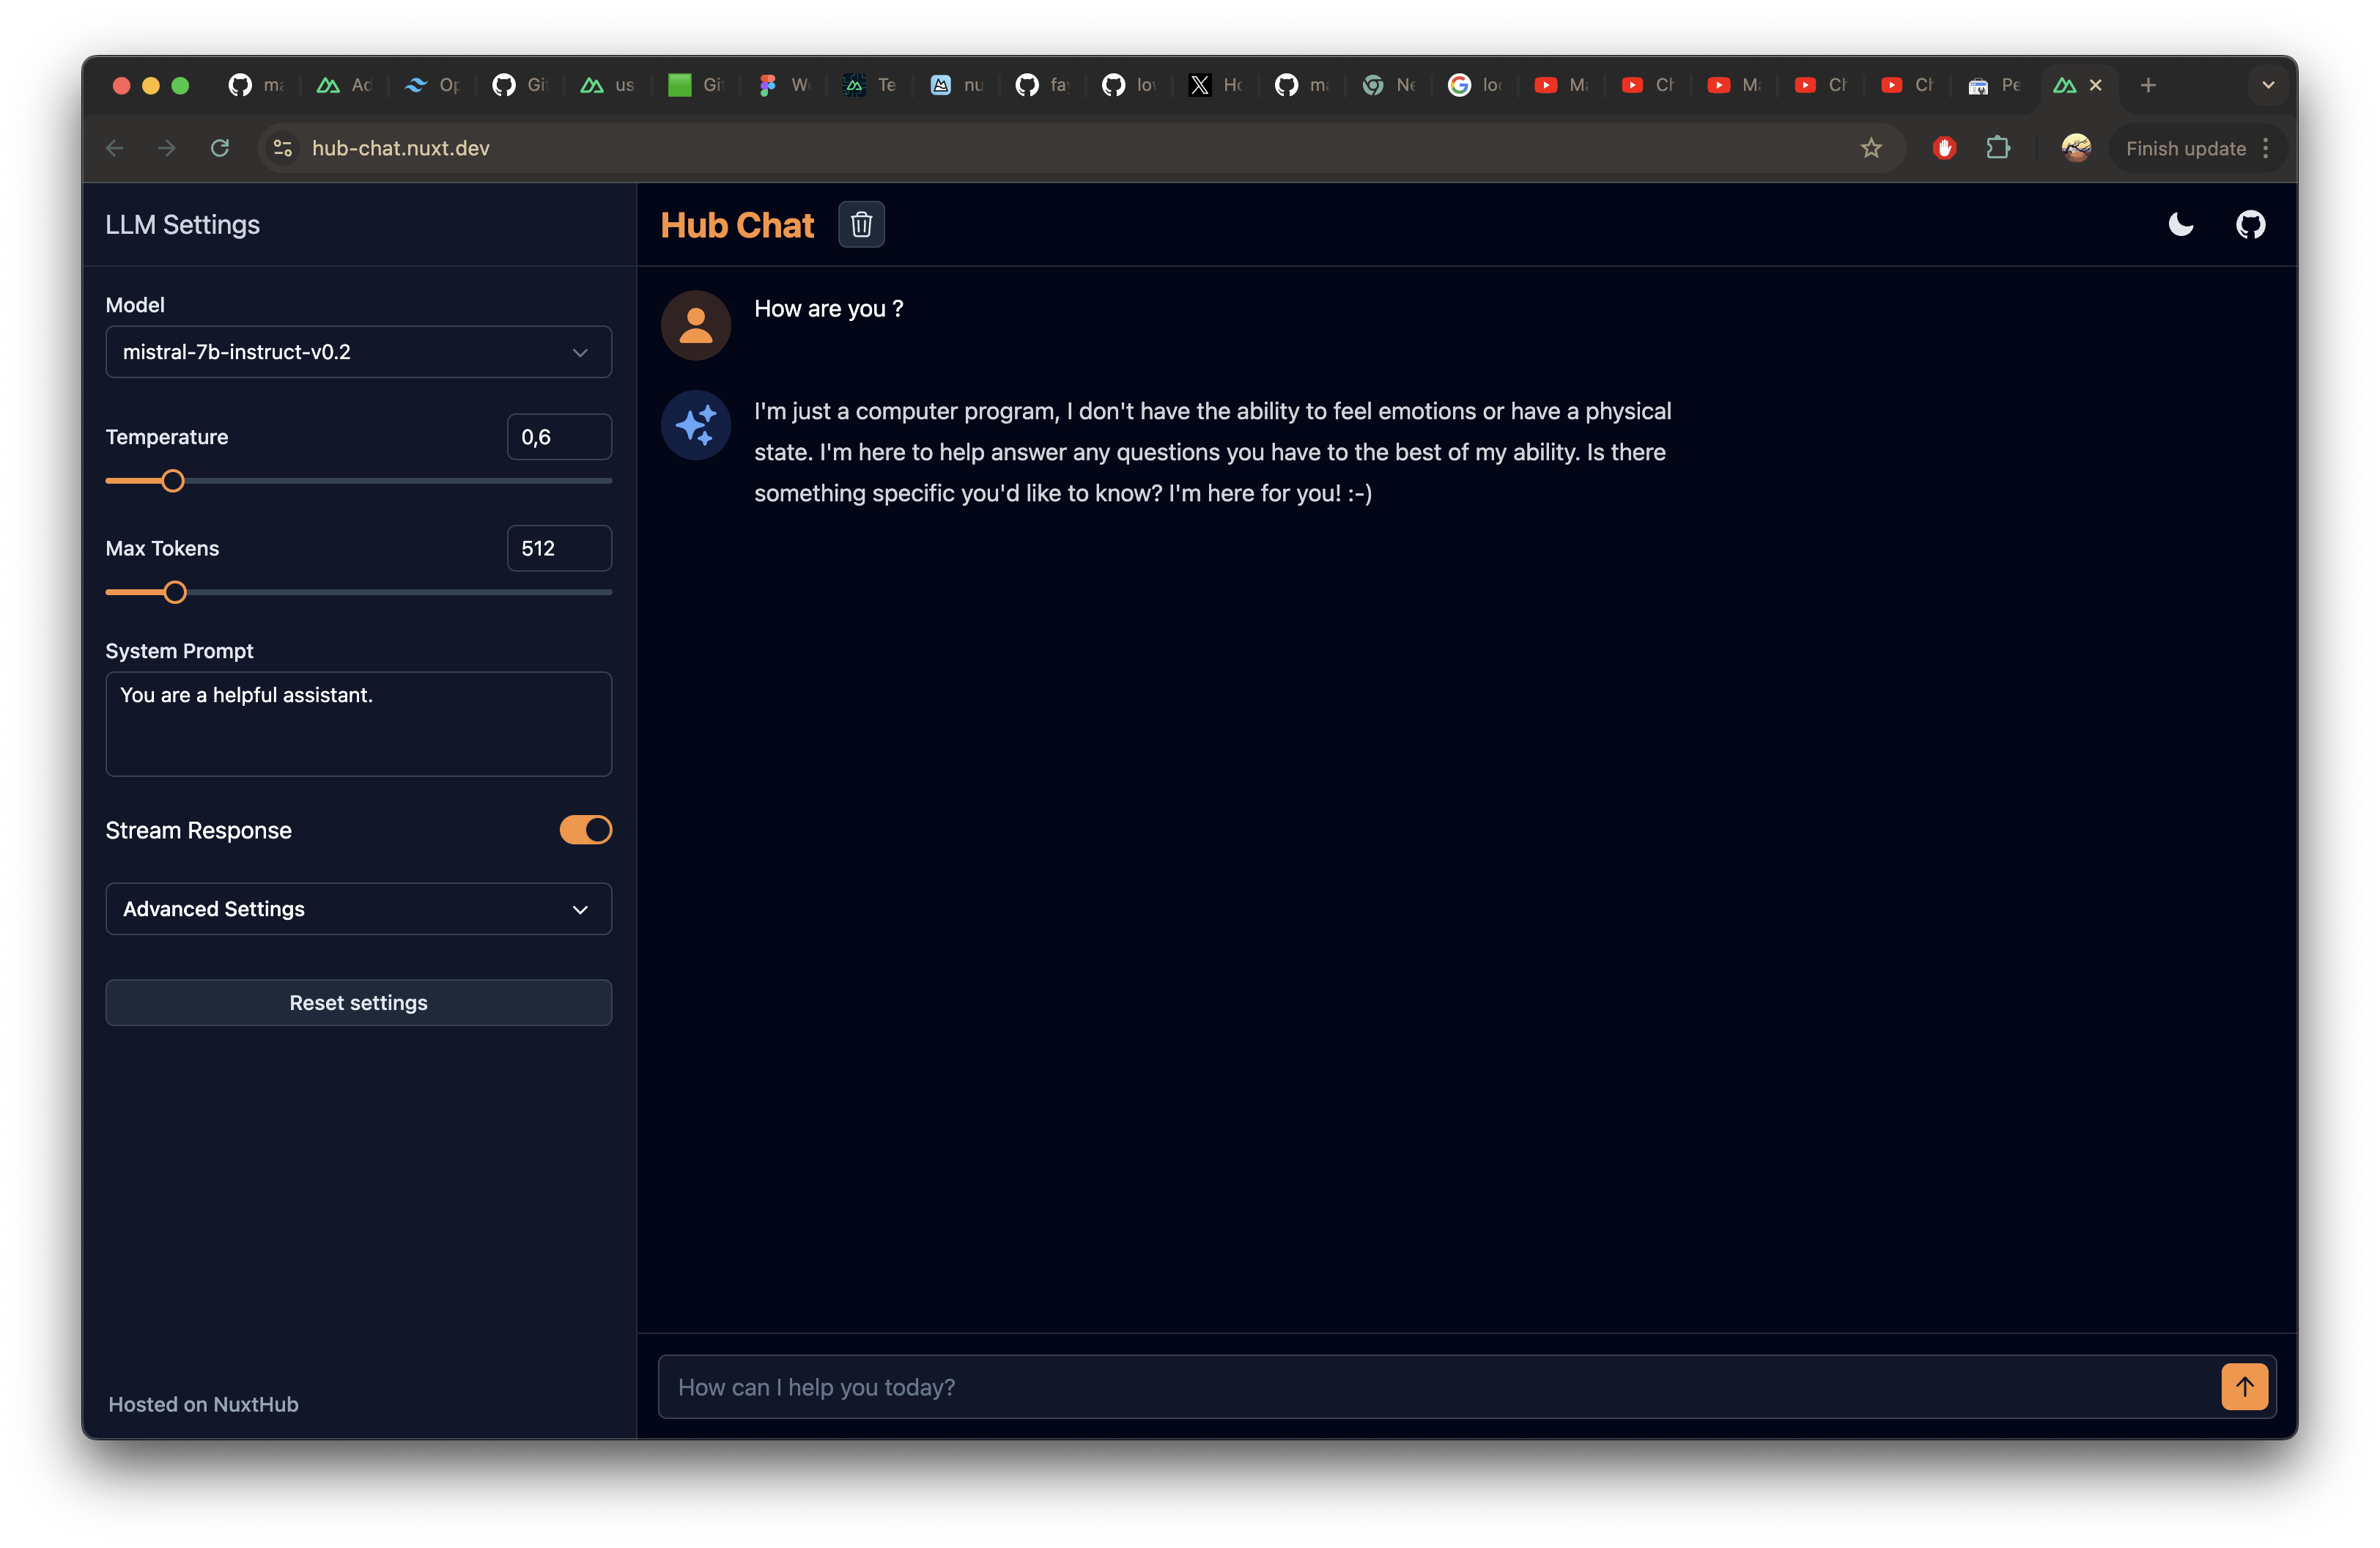This screenshot has height=1548, width=2380.
Task: Open the GitHub repository icon top right
Action: point(2251,224)
